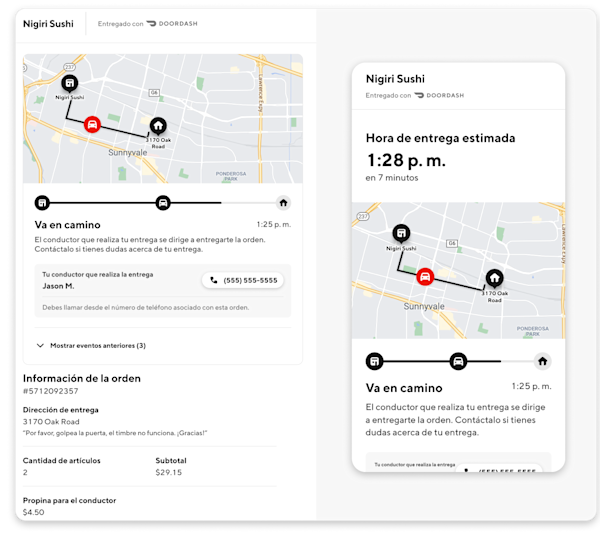
Task: Call the driver at (555) 555-5555
Action: coord(243,280)
